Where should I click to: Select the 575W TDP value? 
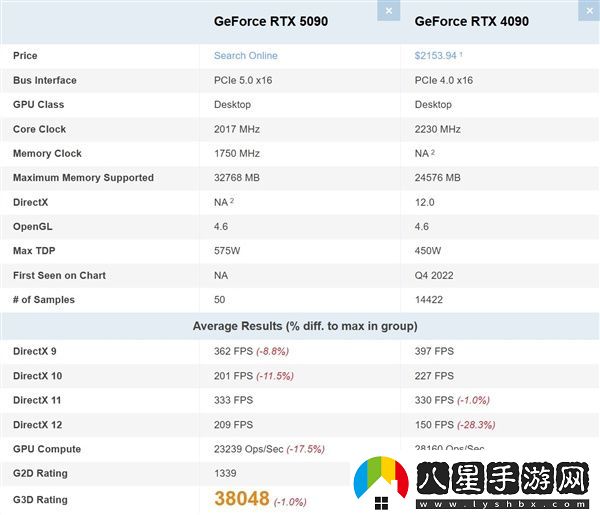tap(227, 251)
